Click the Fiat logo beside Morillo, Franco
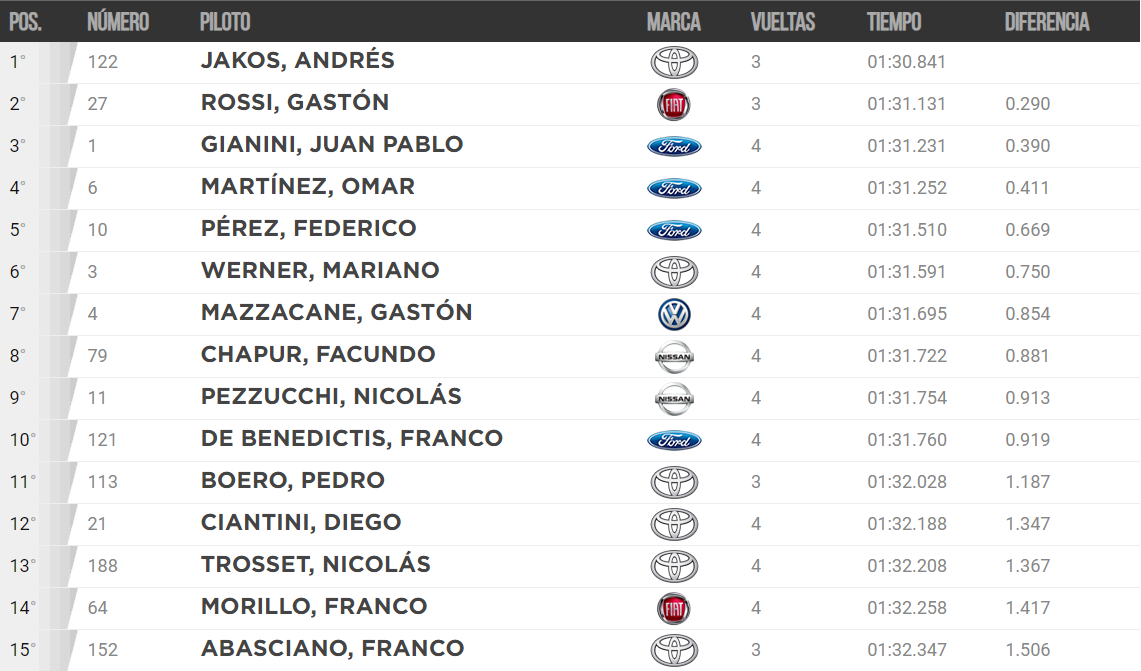1141x671 pixels. 674,609
